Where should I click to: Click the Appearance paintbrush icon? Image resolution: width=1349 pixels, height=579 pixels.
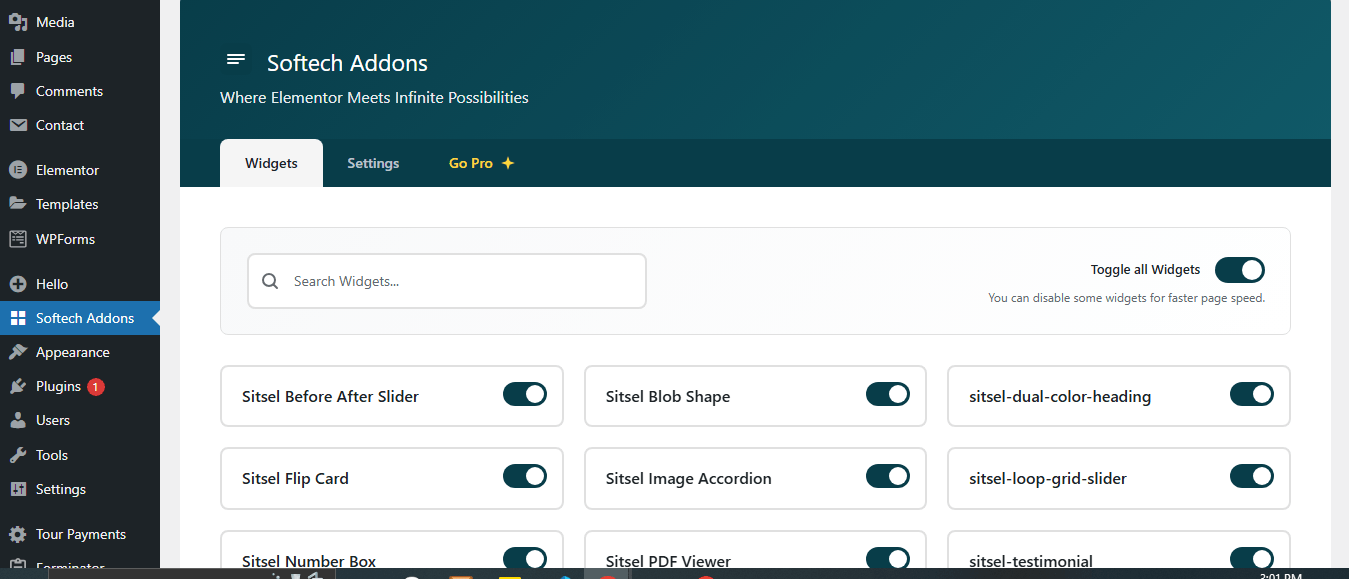pos(18,352)
